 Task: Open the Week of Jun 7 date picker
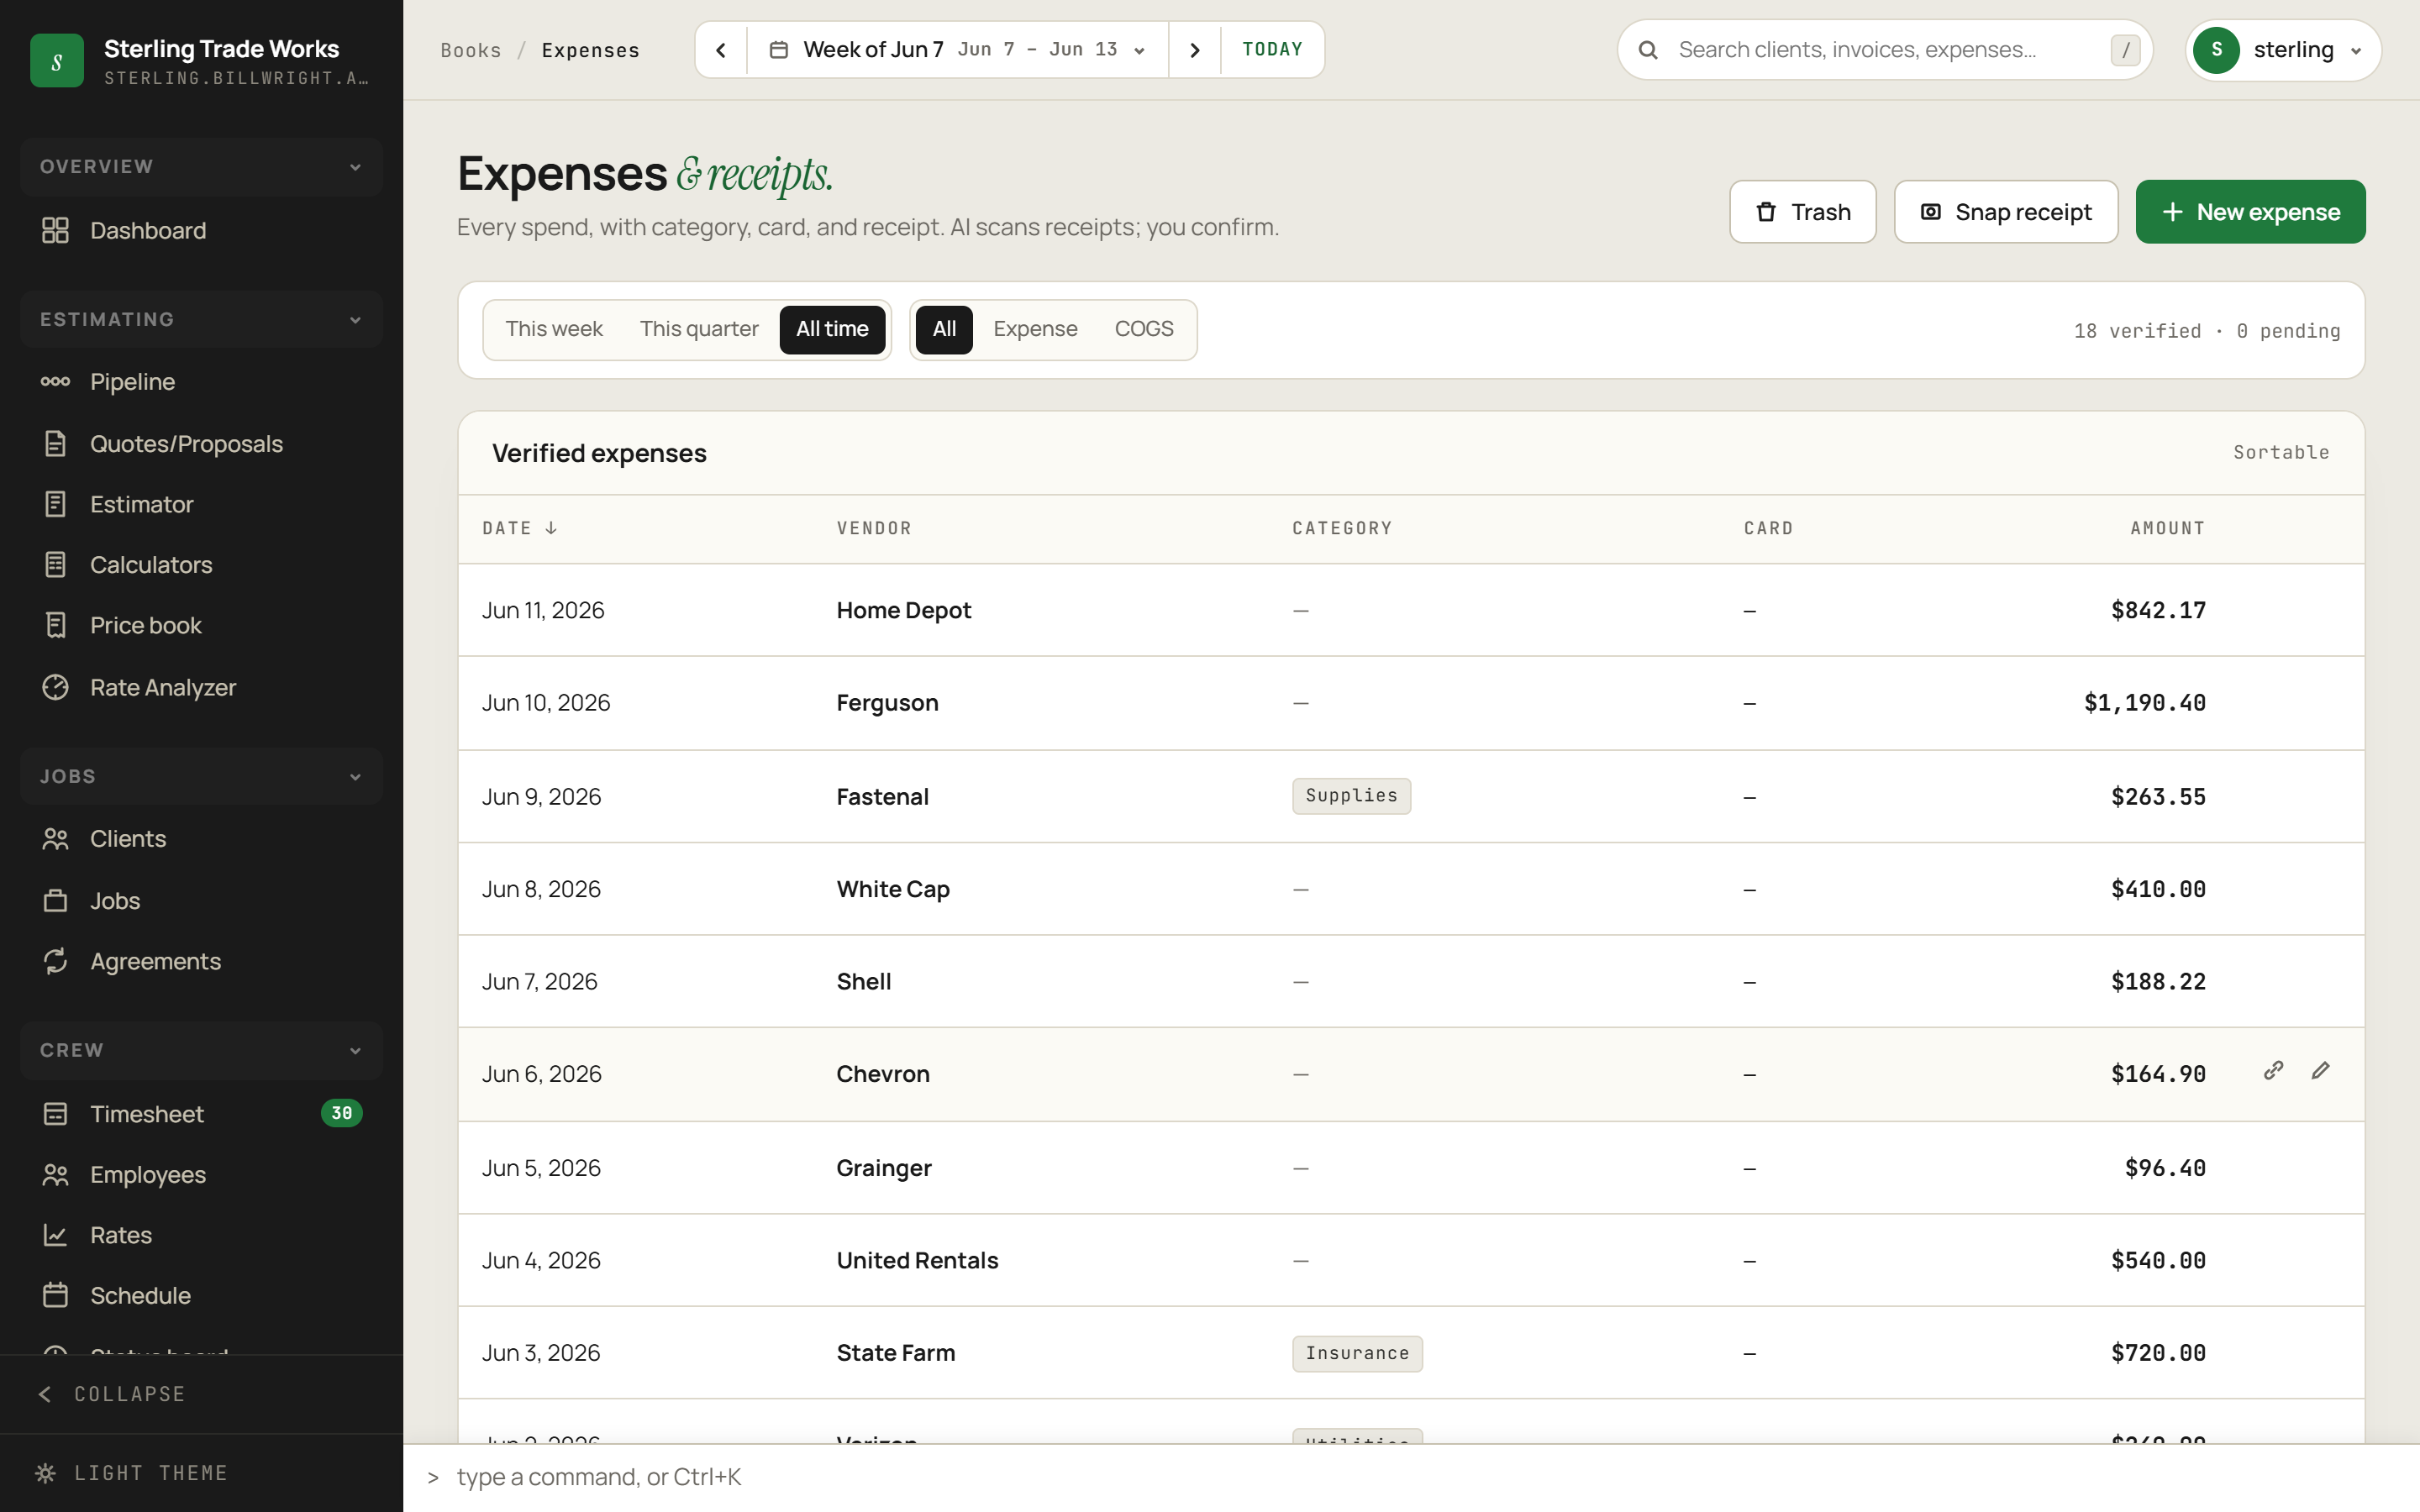tap(957, 50)
